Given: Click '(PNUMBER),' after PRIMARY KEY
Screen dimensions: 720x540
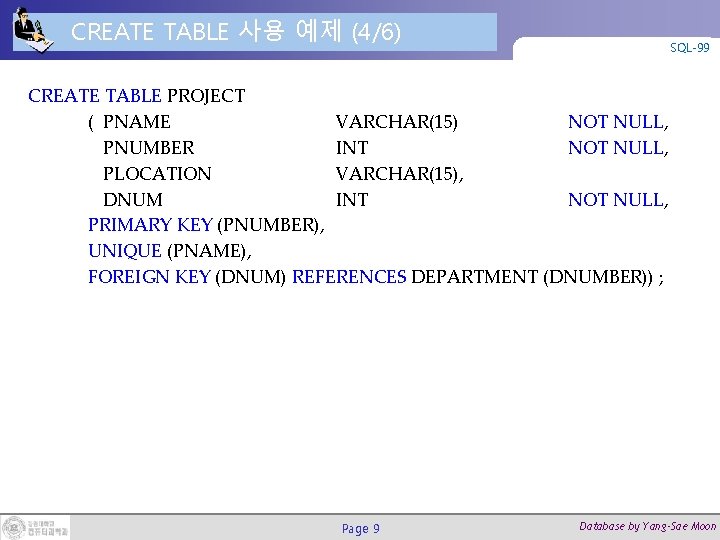Looking at the screenshot, I should click(271, 225).
